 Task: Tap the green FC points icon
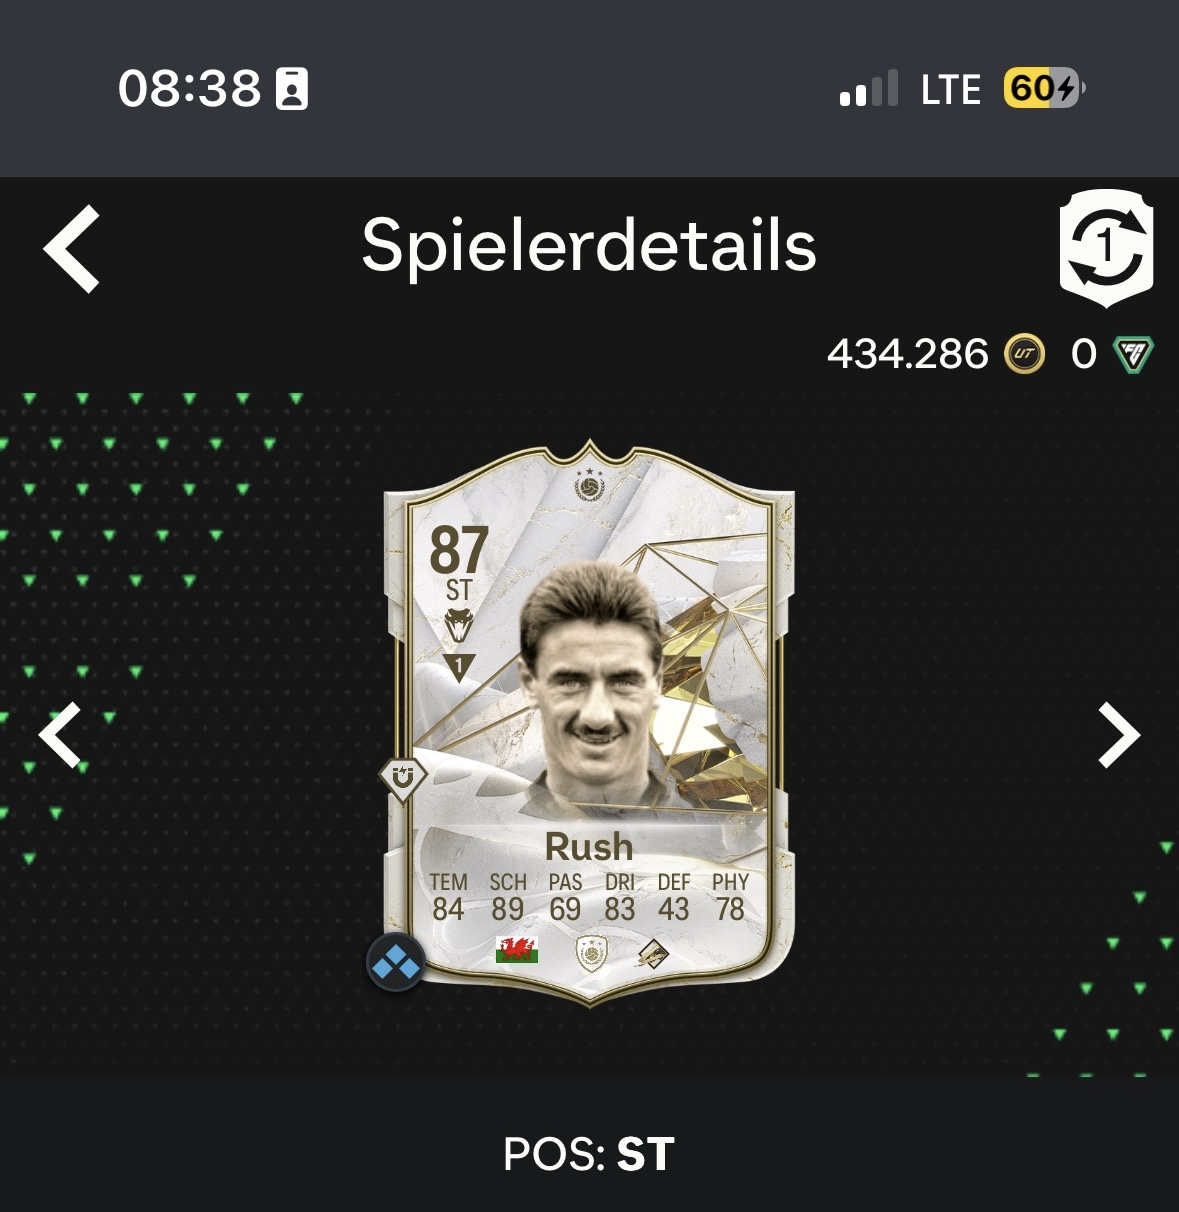[1133, 354]
